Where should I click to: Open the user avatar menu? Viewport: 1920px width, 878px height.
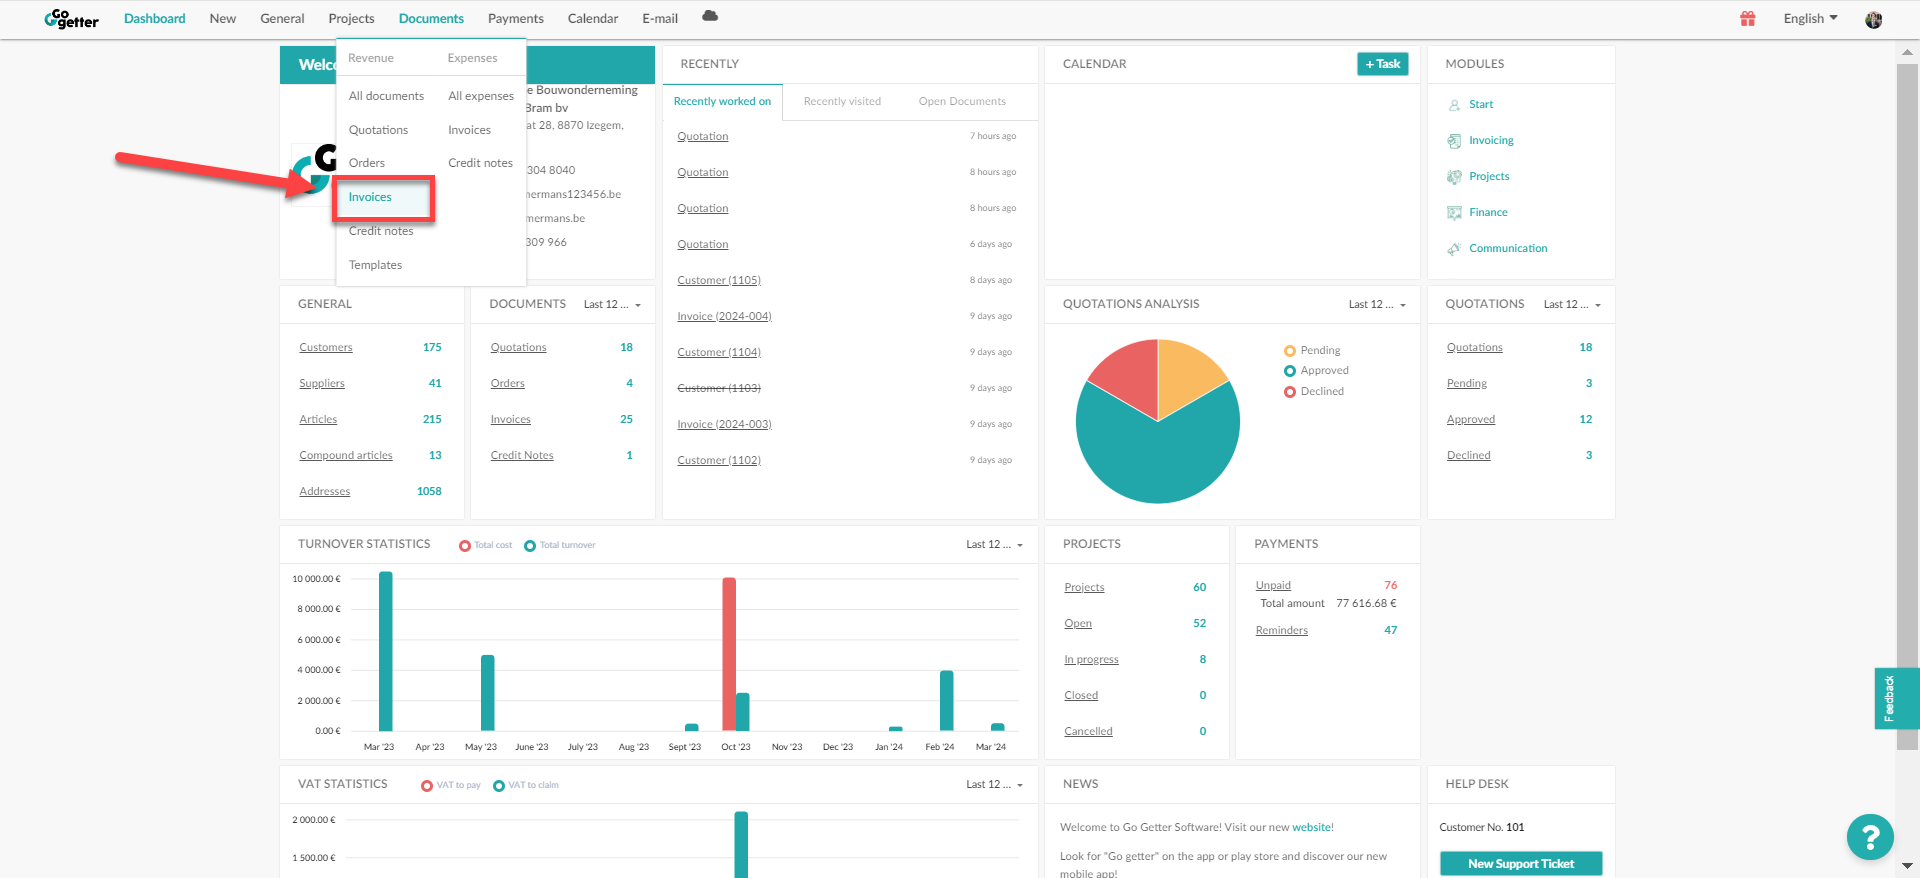[x=1874, y=19]
